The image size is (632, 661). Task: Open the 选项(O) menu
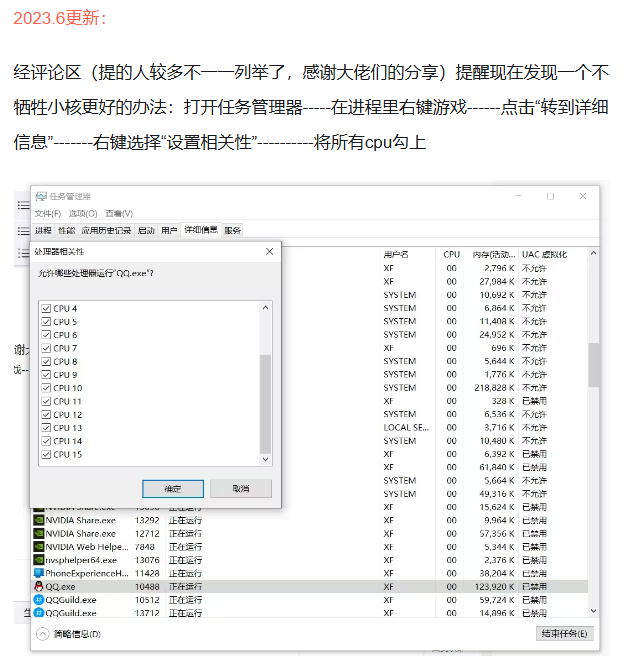coord(83,214)
